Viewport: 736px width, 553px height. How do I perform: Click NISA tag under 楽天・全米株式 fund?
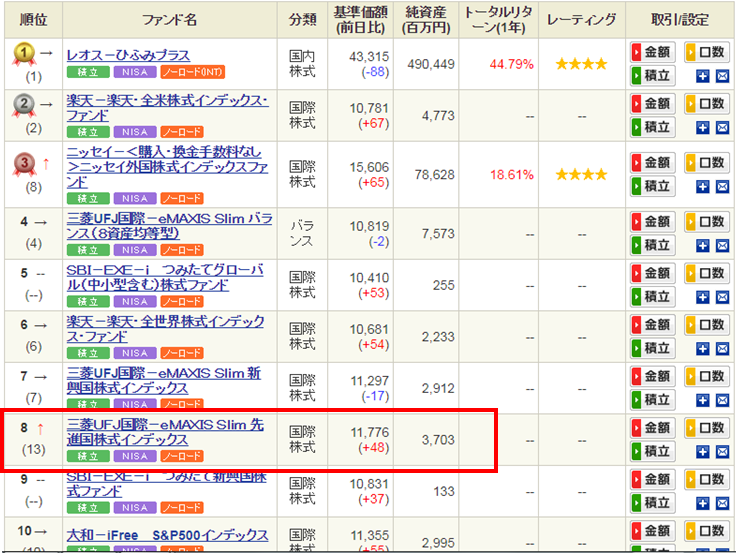pos(135,132)
